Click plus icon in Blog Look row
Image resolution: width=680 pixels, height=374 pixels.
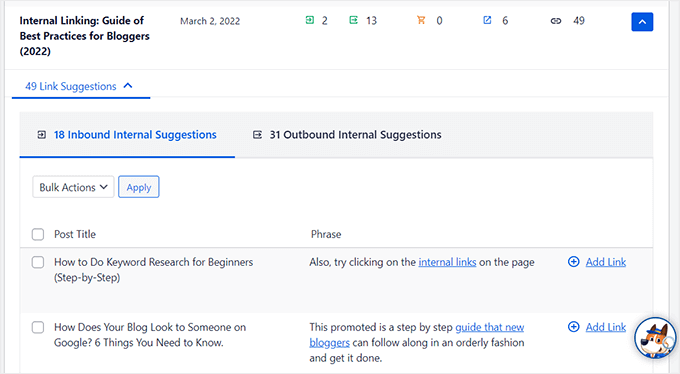tap(573, 327)
